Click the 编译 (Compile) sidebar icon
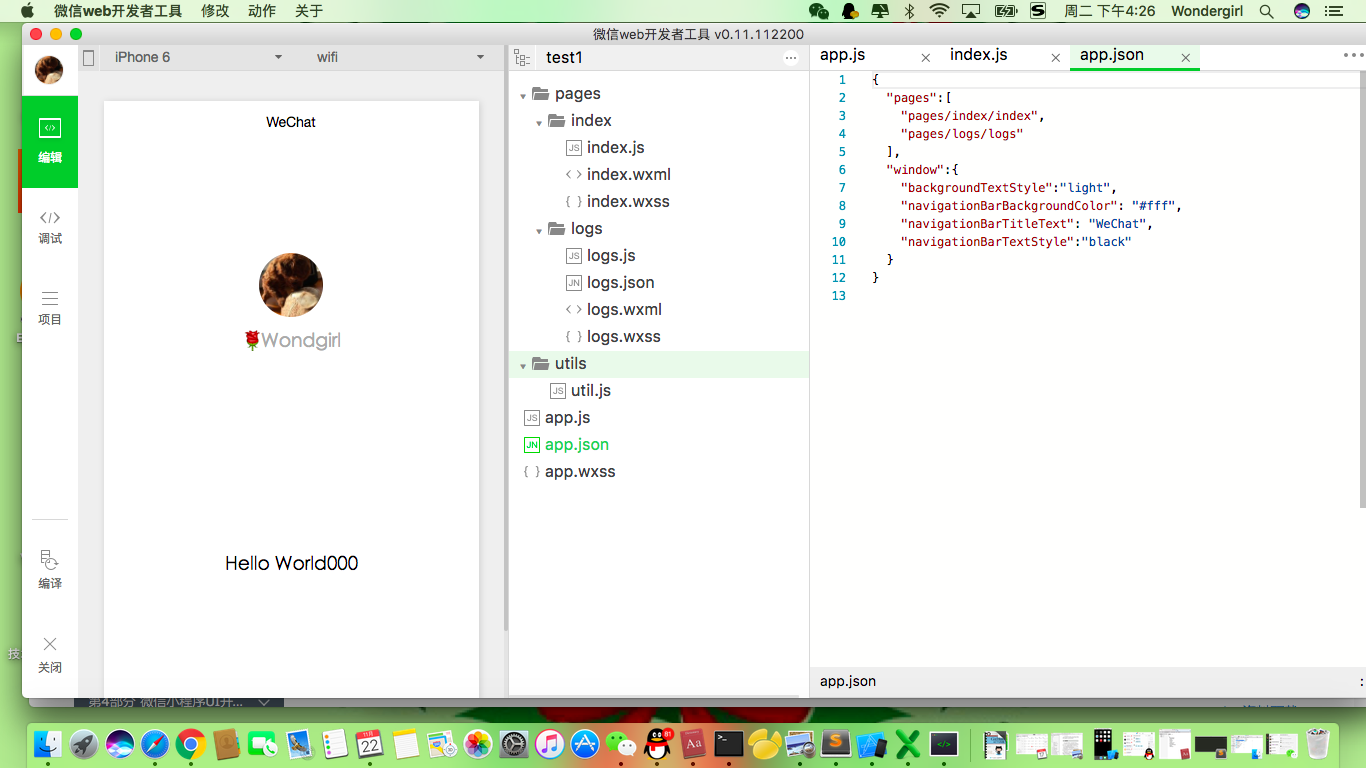Screen dimensions: 1366x768 point(50,570)
